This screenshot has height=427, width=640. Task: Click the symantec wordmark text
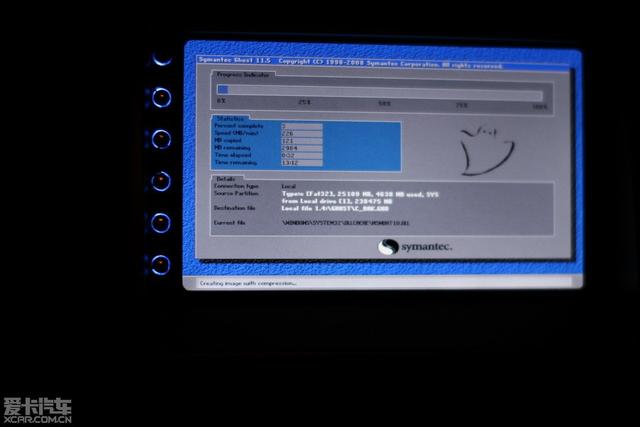click(427, 247)
